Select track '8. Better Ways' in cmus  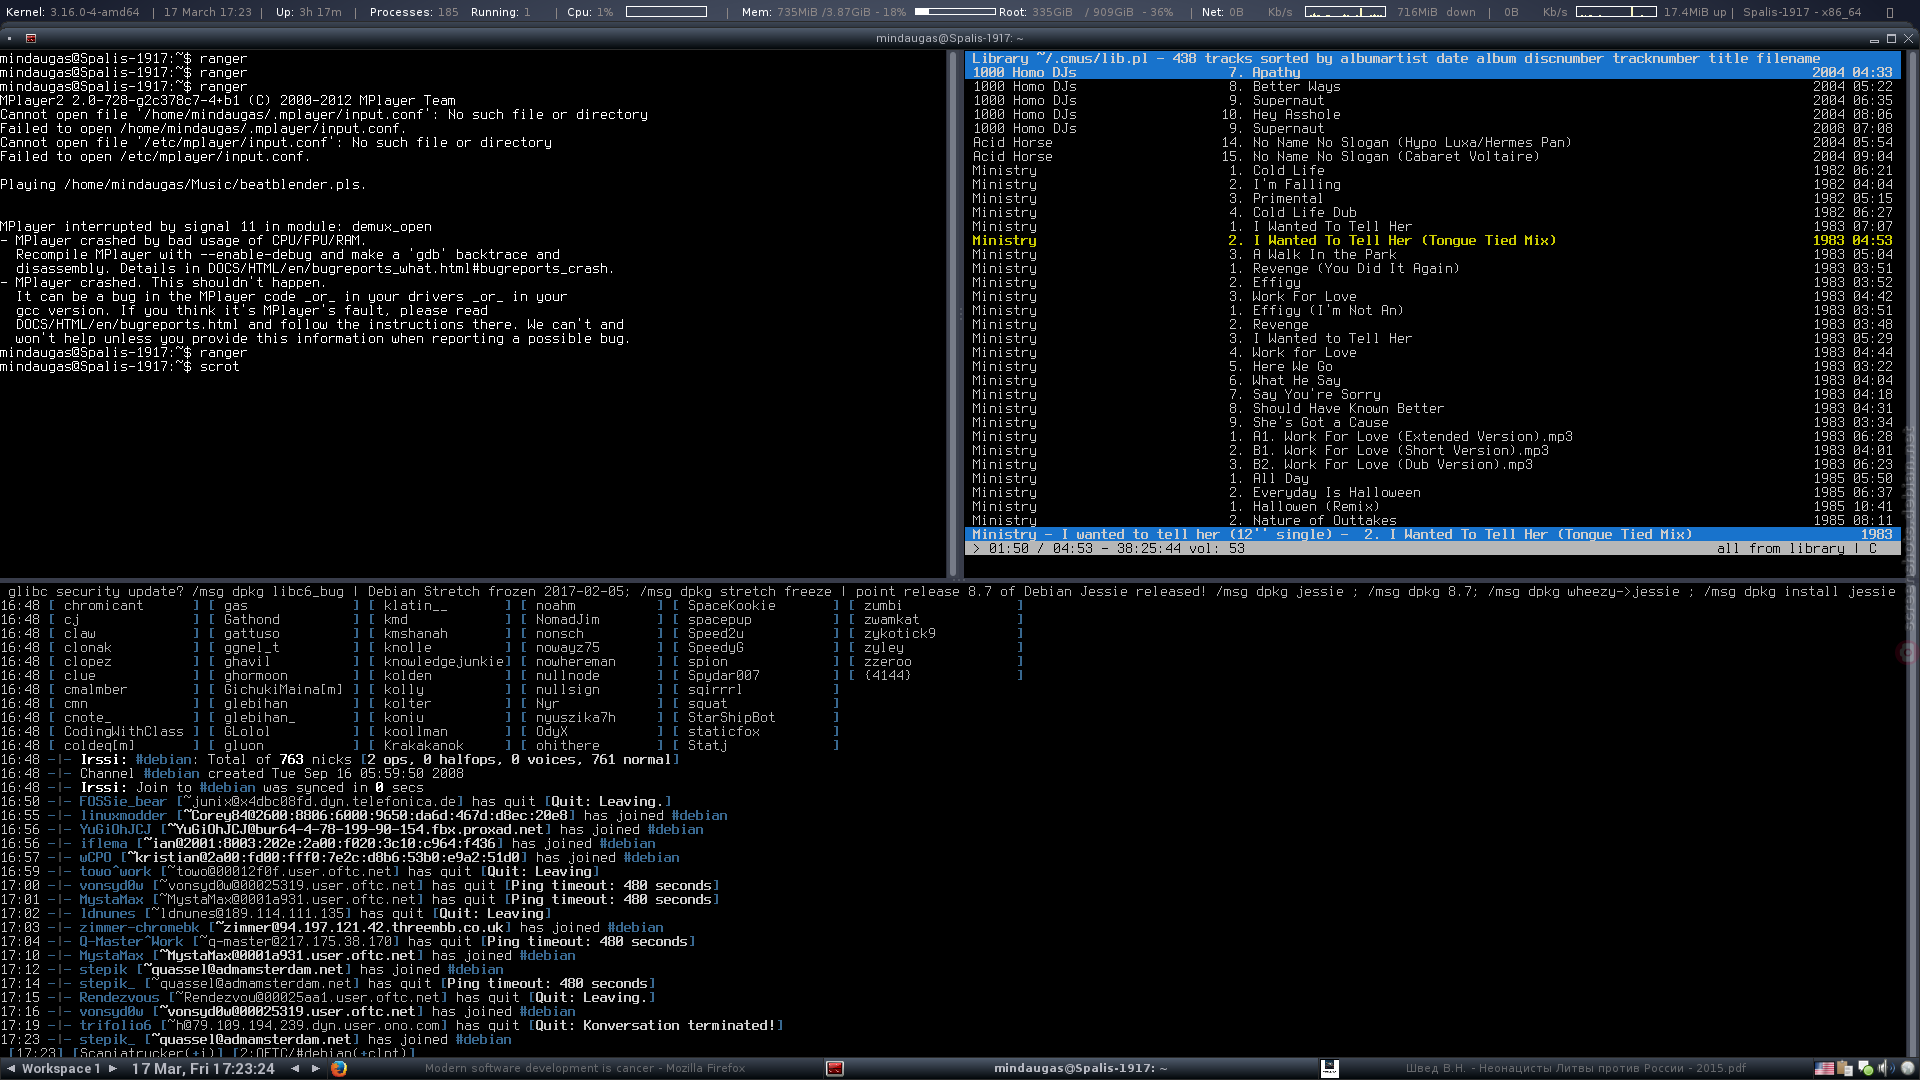pos(1432,87)
